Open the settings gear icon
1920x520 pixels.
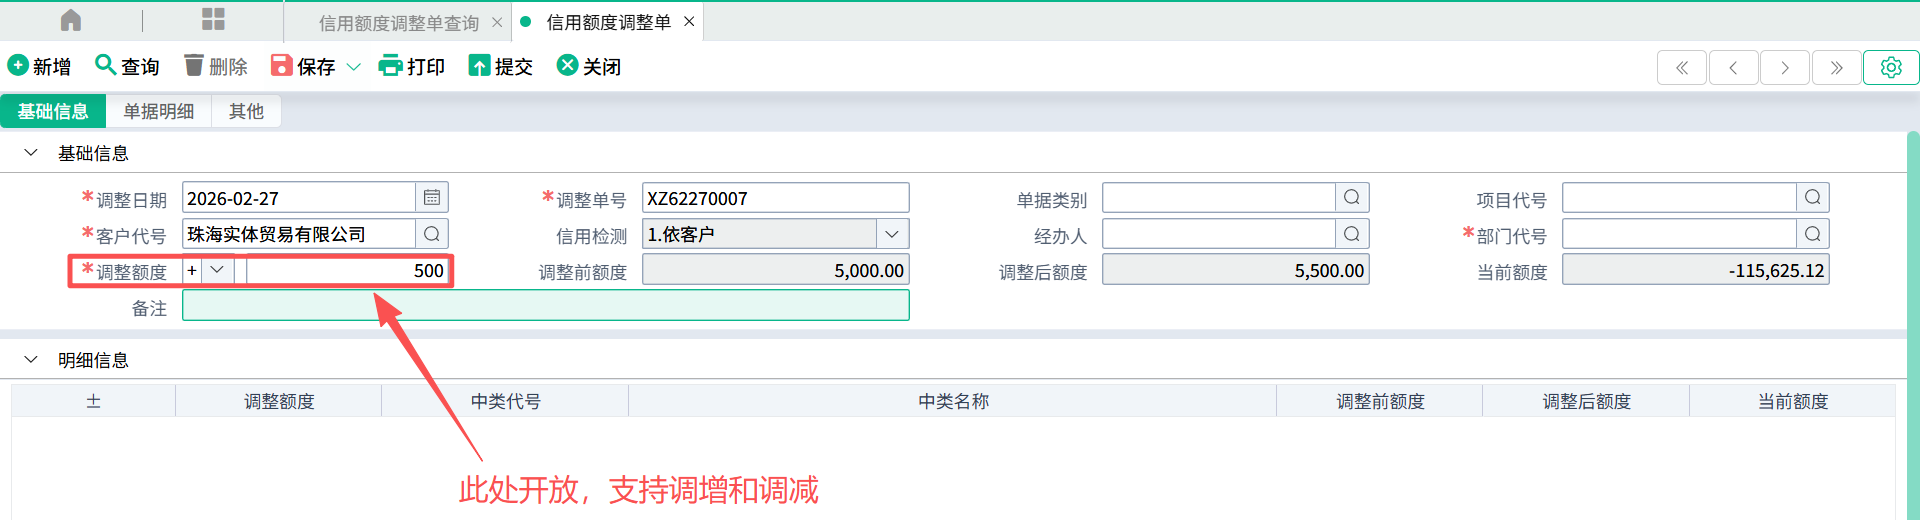coord(1890,67)
